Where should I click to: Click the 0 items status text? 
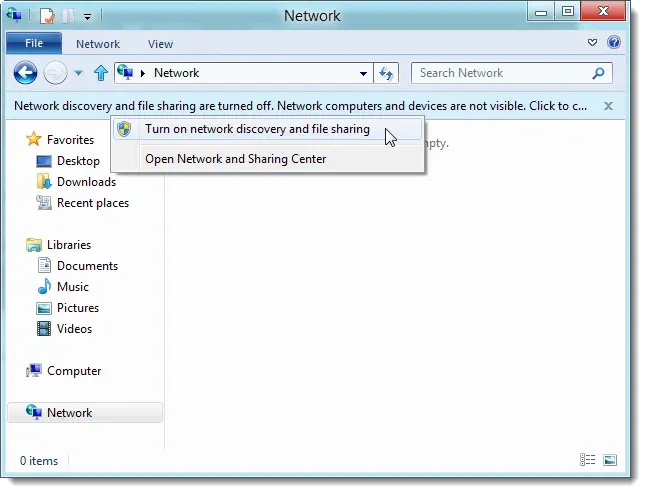39,461
